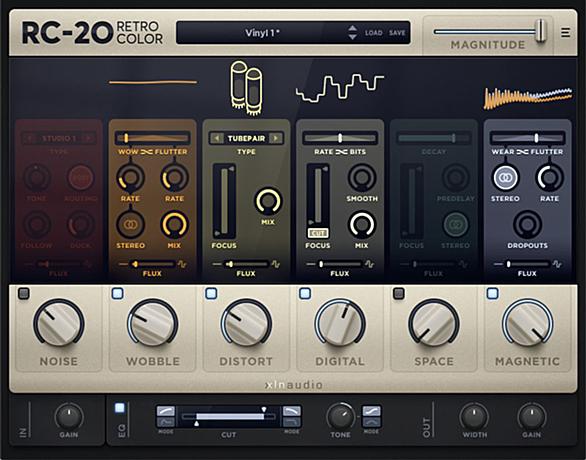Click the Magnitude slider handle
This screenshot has height=460, width=586.
[x=540, y=31]
